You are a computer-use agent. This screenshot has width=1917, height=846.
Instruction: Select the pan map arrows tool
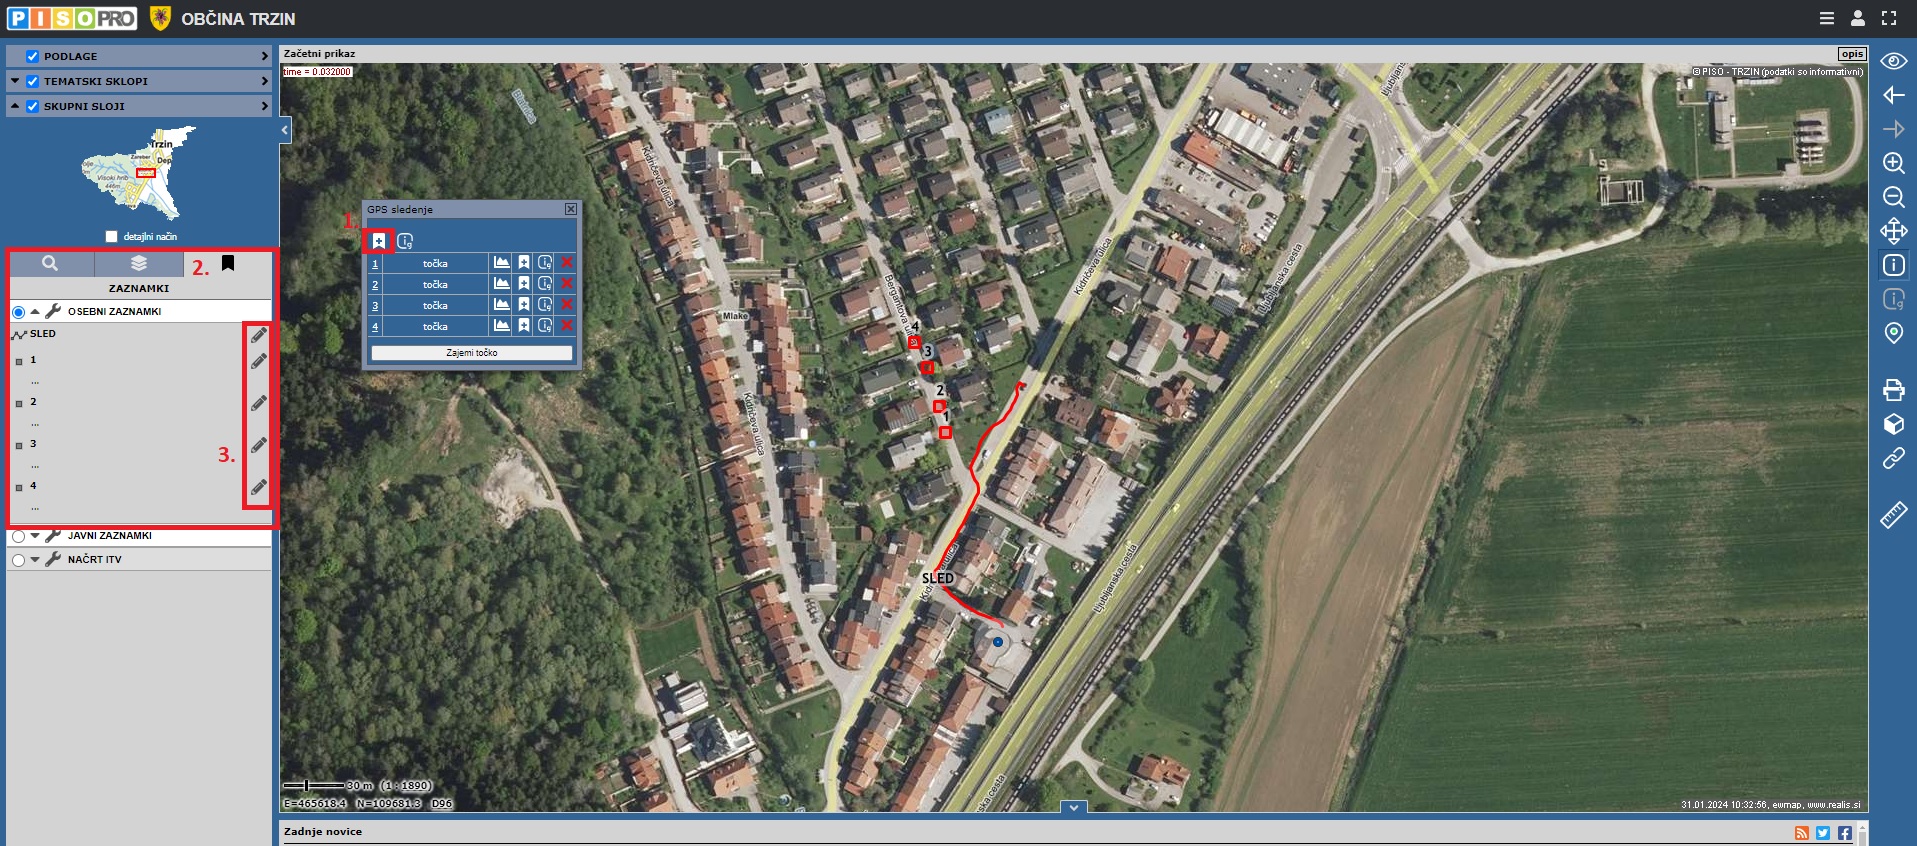1893,231
